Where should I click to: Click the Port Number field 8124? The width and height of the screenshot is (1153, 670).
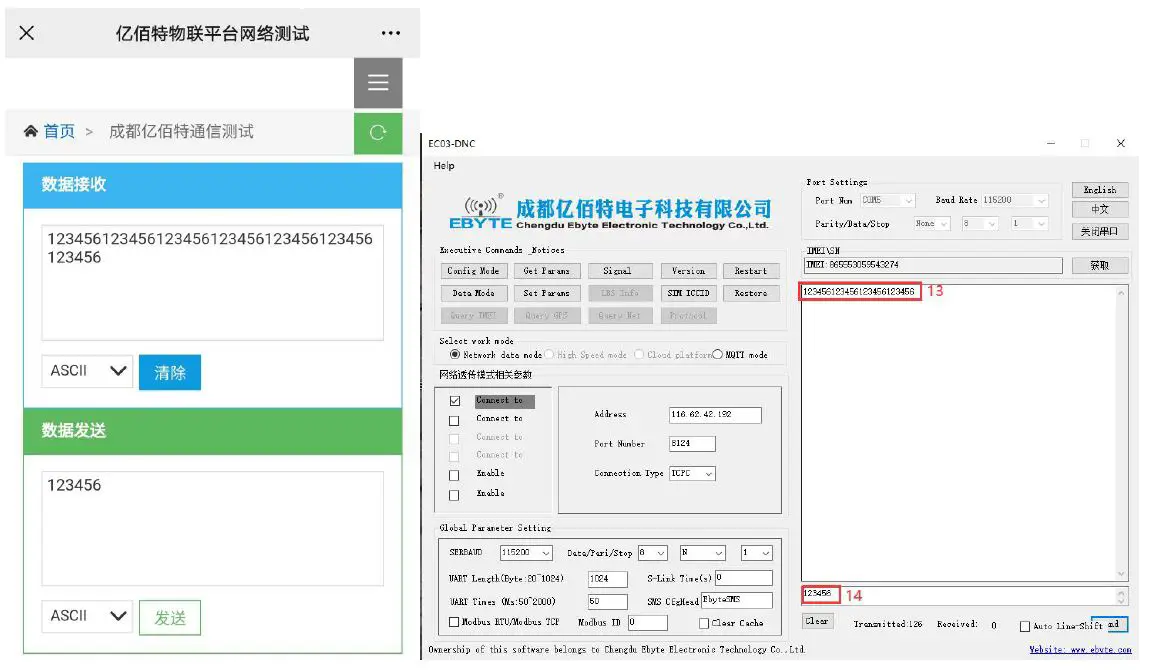tap(692, 443)
